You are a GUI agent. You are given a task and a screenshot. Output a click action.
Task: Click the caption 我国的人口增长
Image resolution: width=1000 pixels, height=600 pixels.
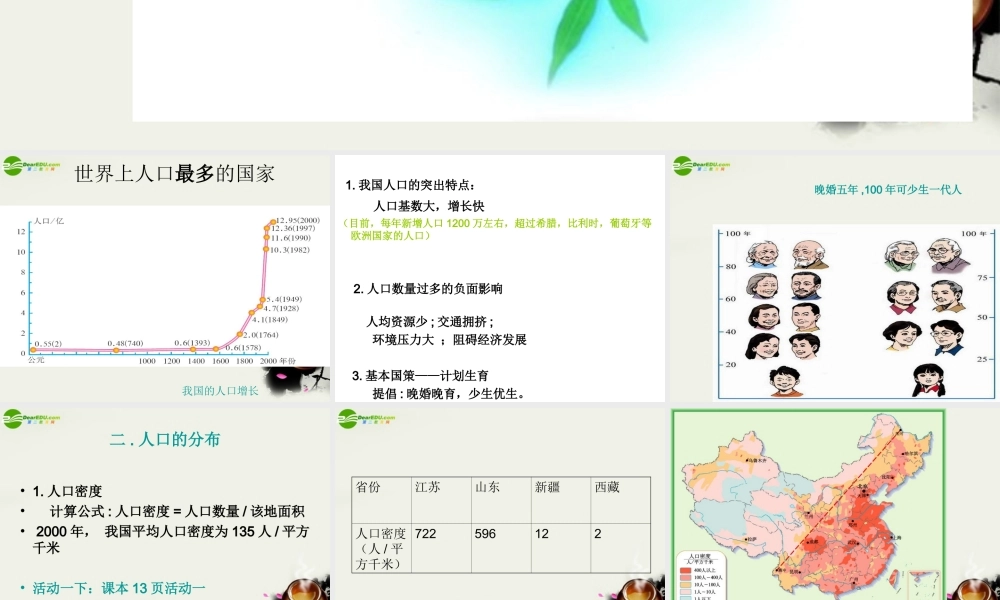pos(220,391)
